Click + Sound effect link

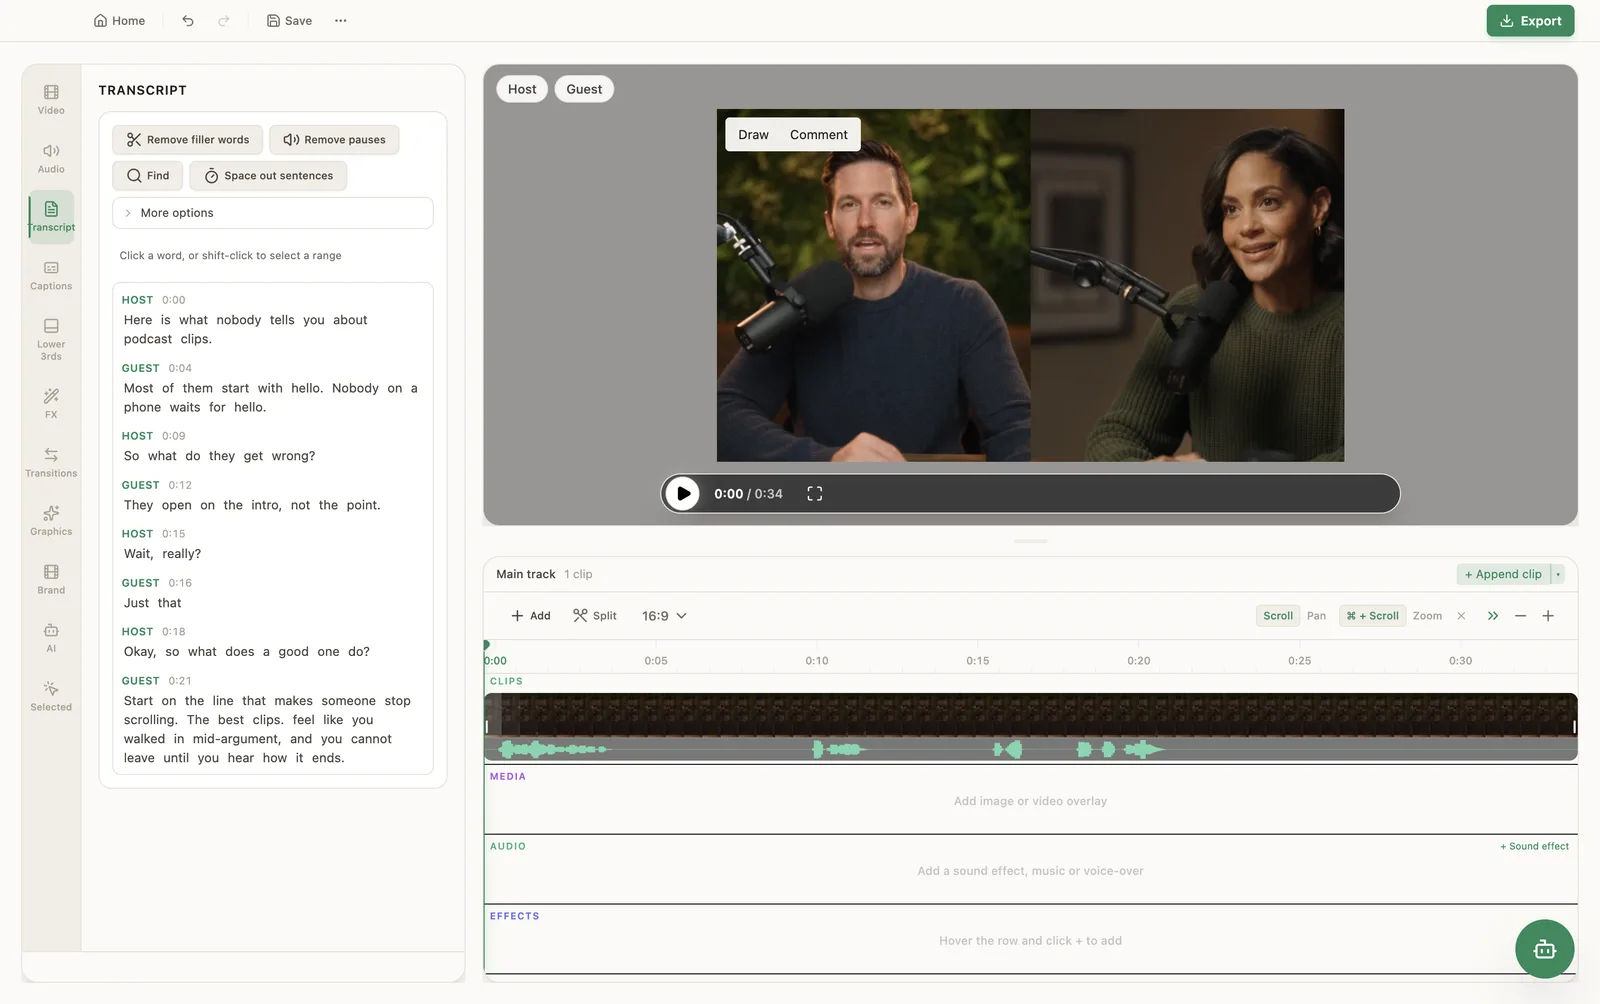(1534, 847)
